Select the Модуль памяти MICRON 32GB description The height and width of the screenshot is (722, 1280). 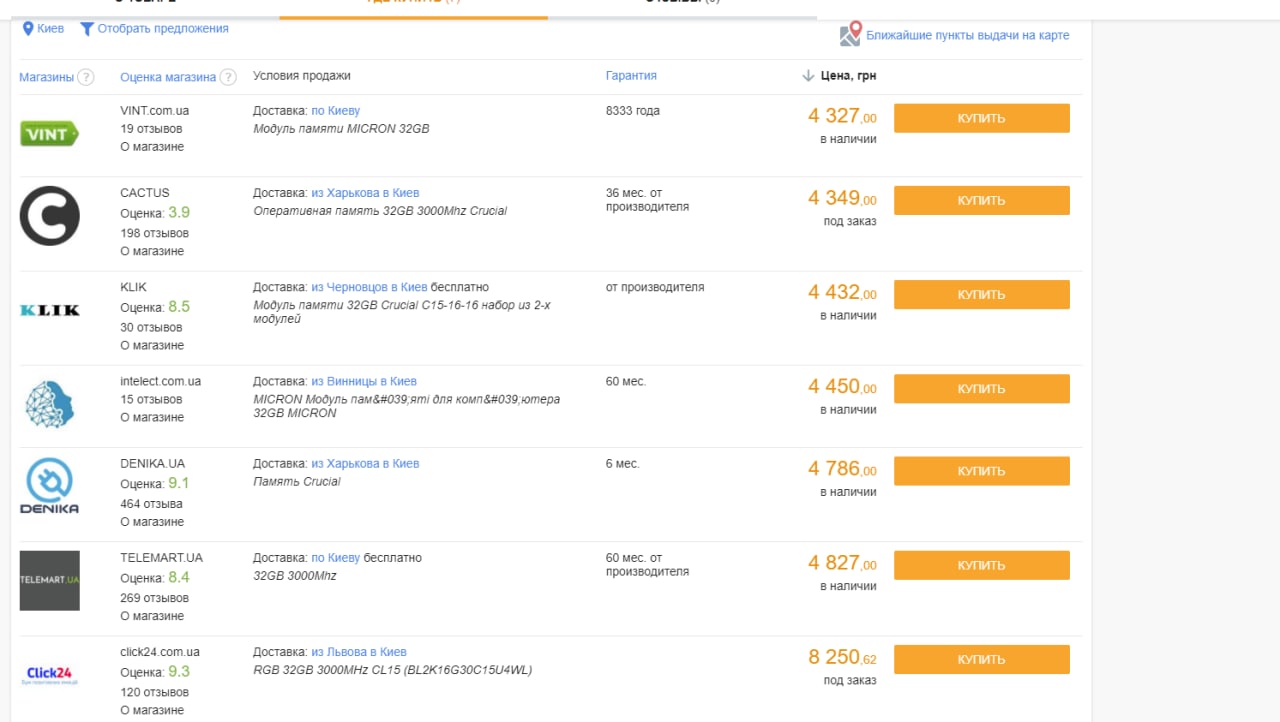[341, 129]
